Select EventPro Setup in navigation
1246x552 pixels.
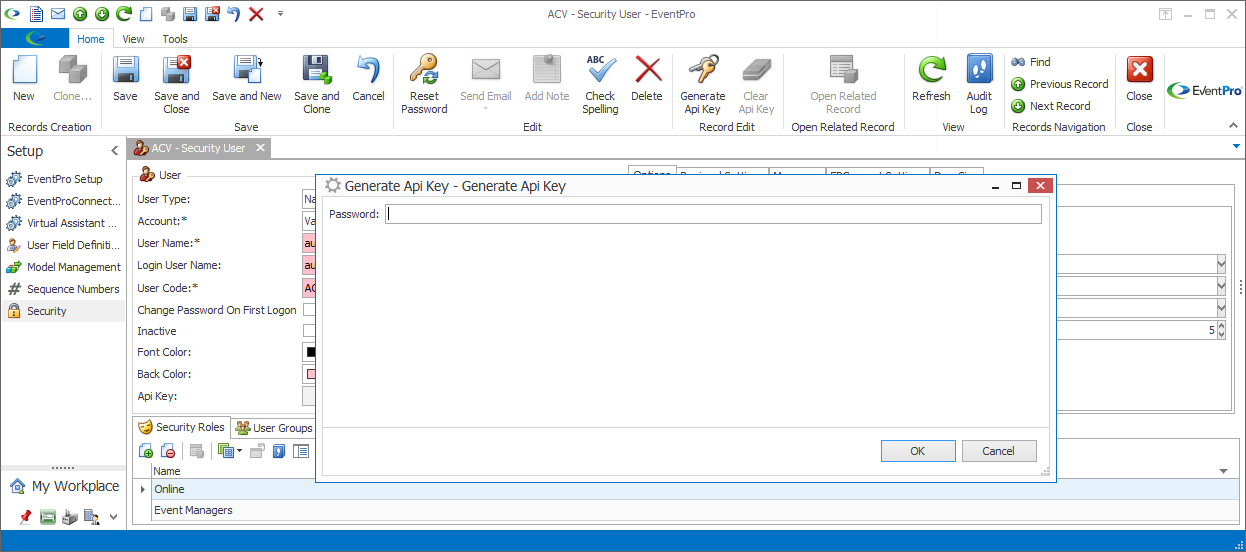coord(64,179)
